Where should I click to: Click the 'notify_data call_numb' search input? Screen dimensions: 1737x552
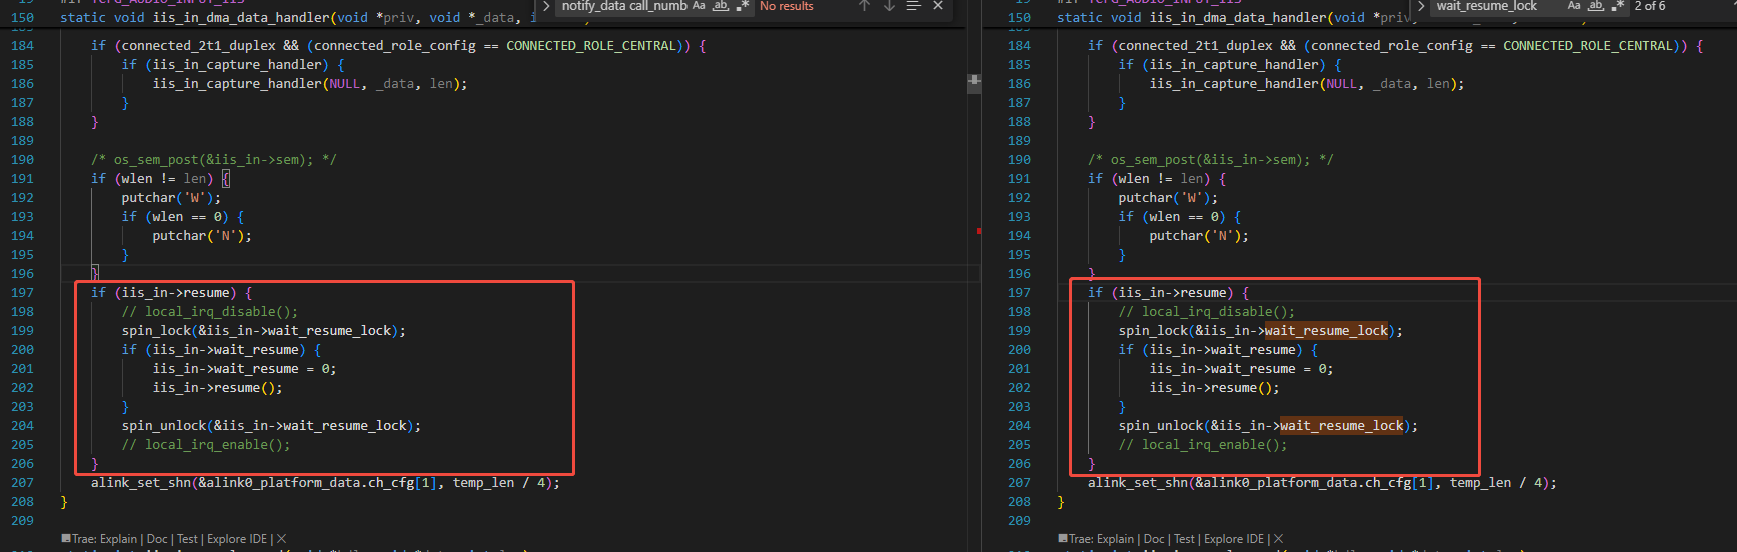[x=624, y=6]
